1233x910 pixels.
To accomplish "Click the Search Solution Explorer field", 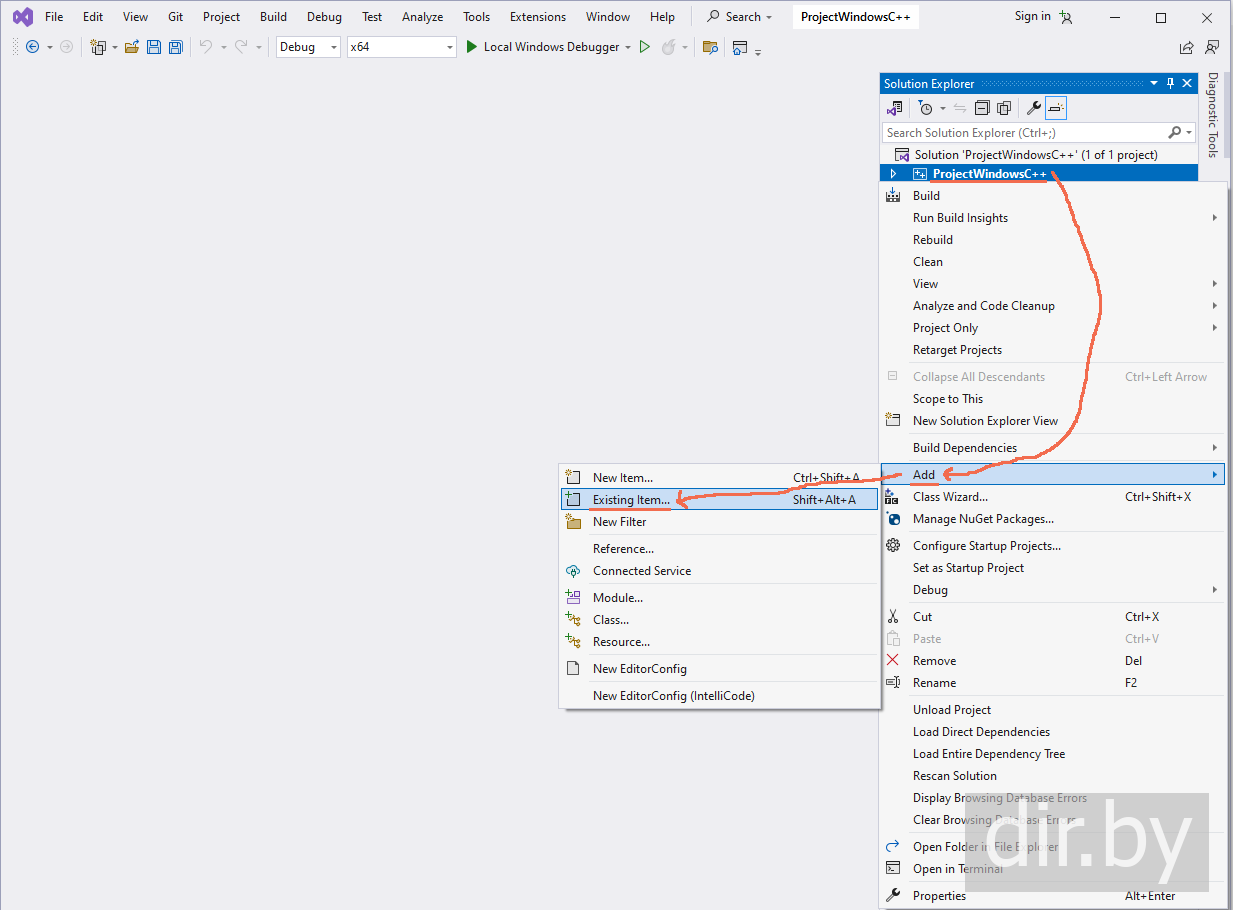I will 1025,133.
